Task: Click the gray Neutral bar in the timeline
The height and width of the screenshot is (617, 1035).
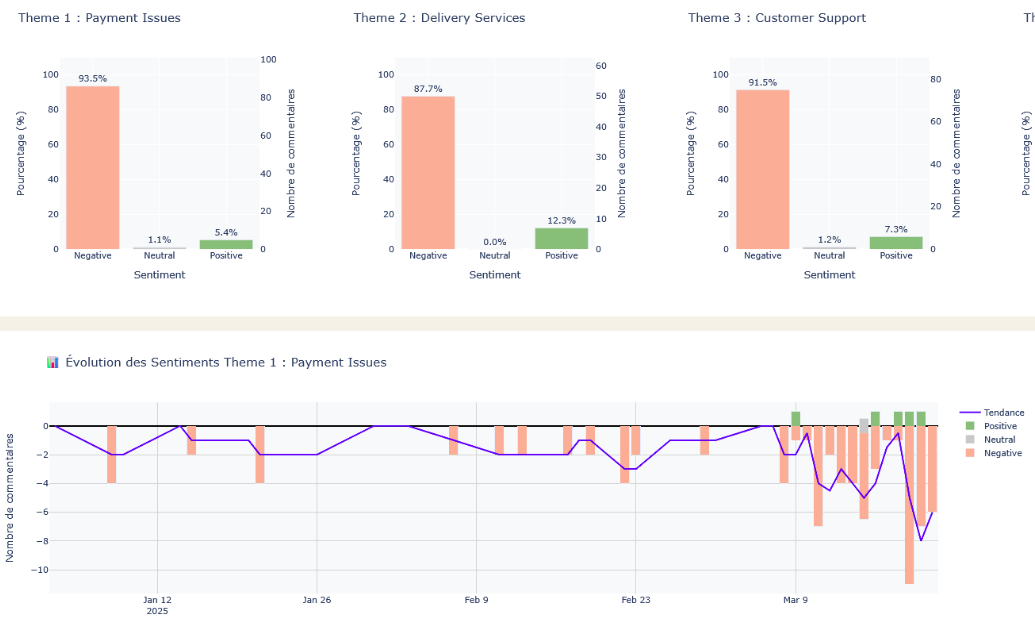Action: tap(864, 426)
